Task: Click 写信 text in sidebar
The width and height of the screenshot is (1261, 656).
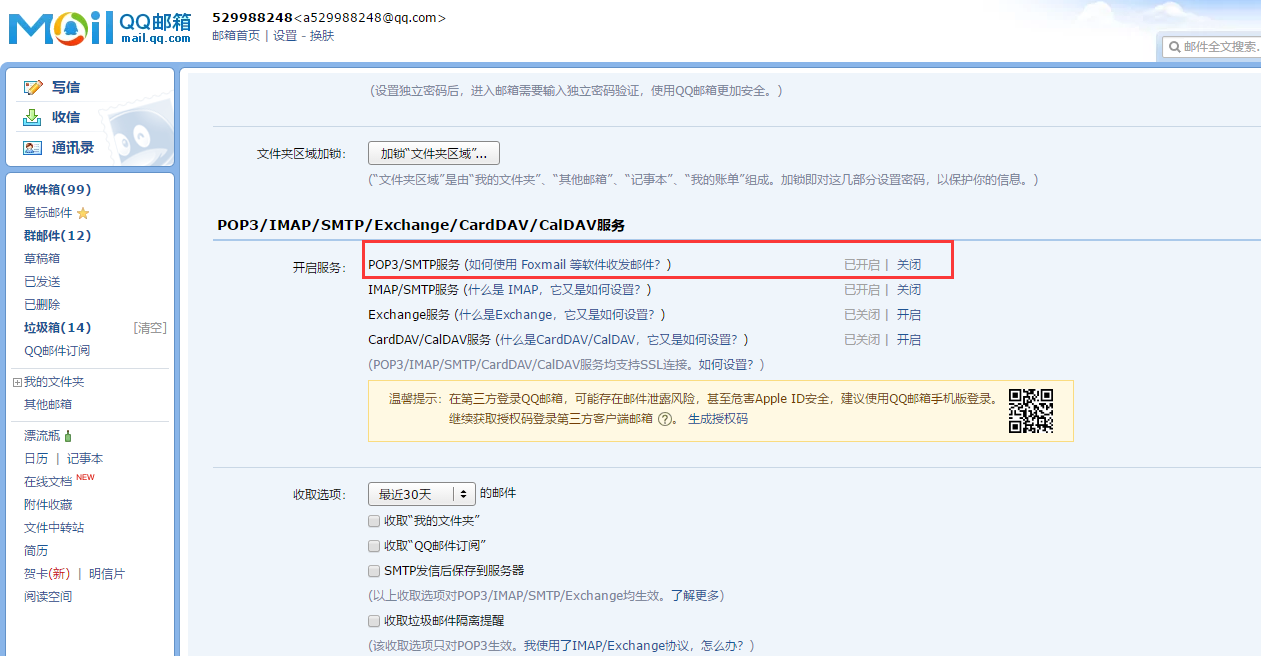Action: [x=66, y=88]
